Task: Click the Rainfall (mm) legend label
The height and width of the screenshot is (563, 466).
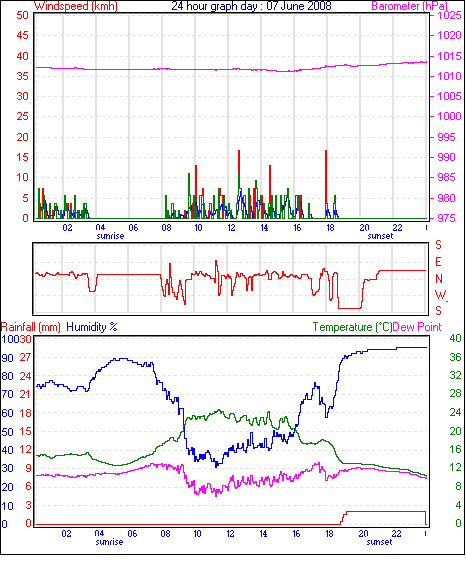Action: (x=31, y=327)
